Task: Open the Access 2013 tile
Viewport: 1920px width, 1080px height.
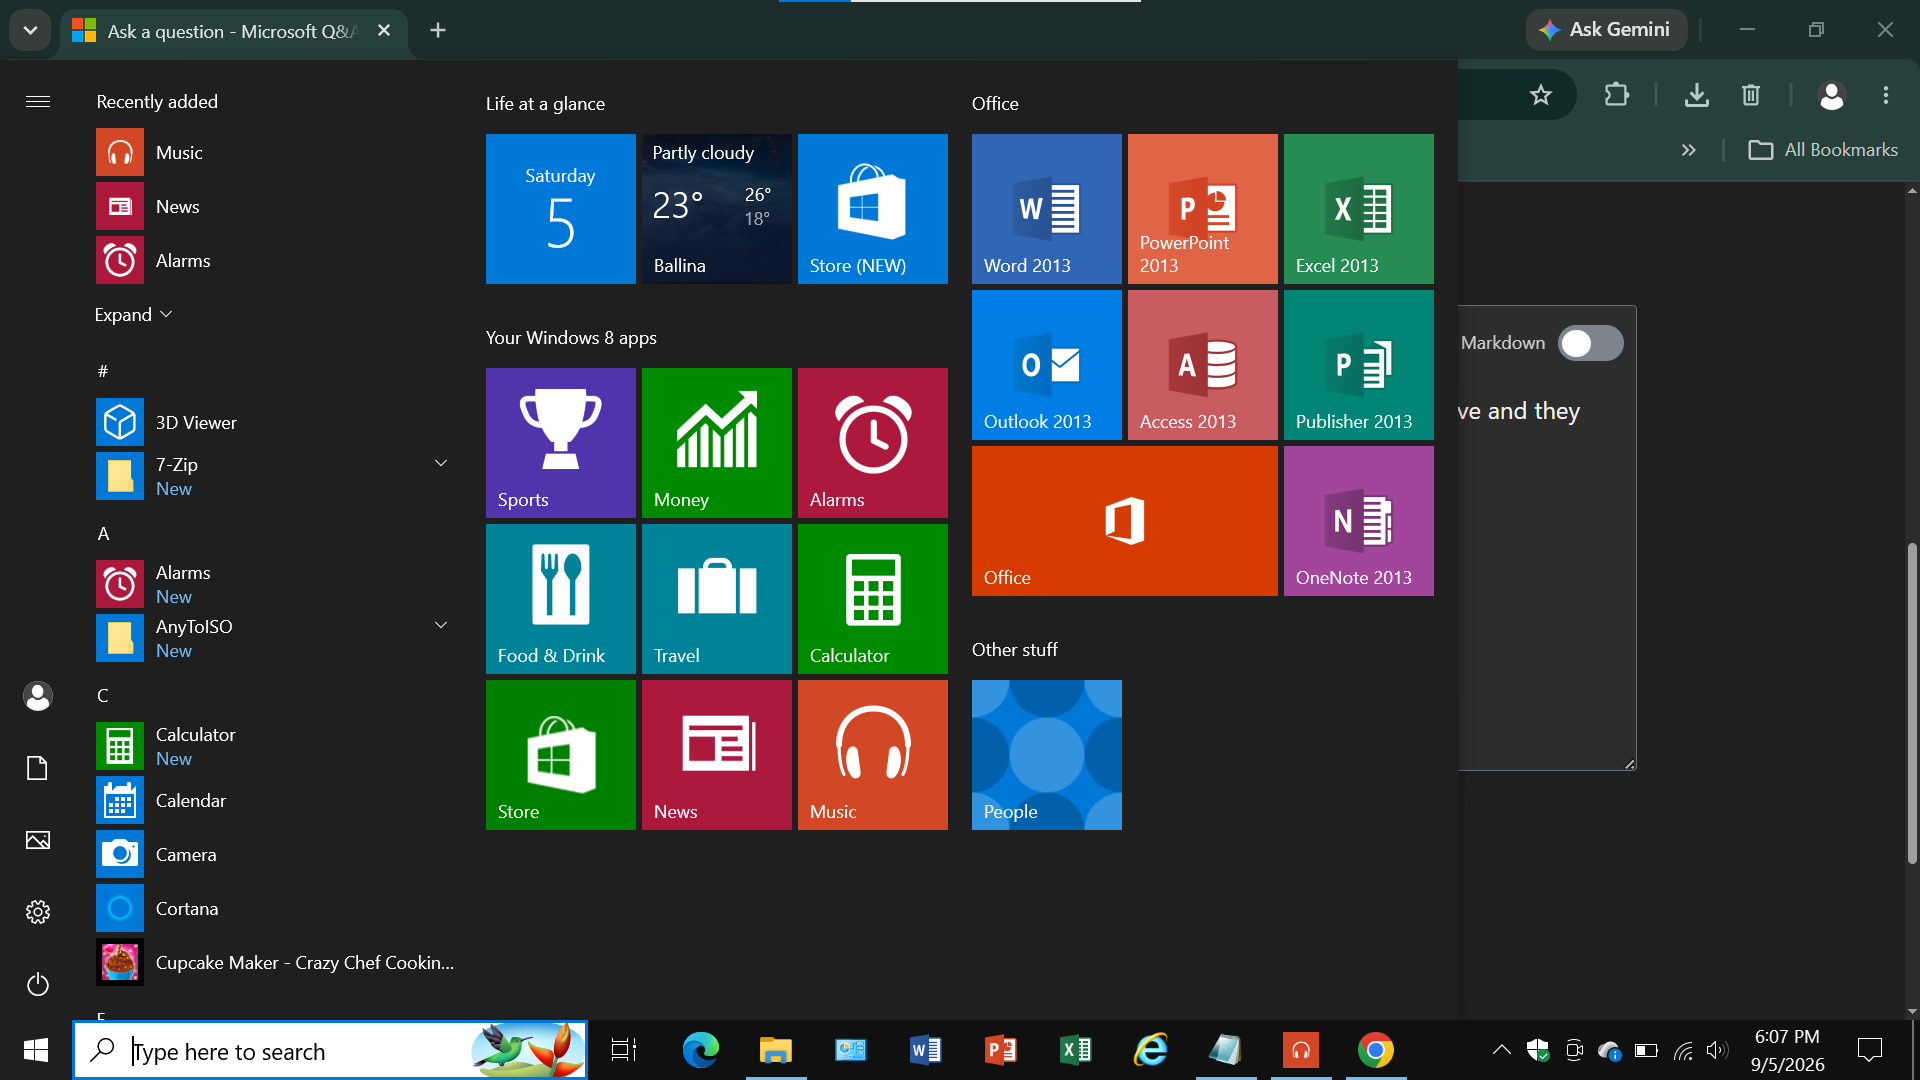Action: tap(1202, 365)
